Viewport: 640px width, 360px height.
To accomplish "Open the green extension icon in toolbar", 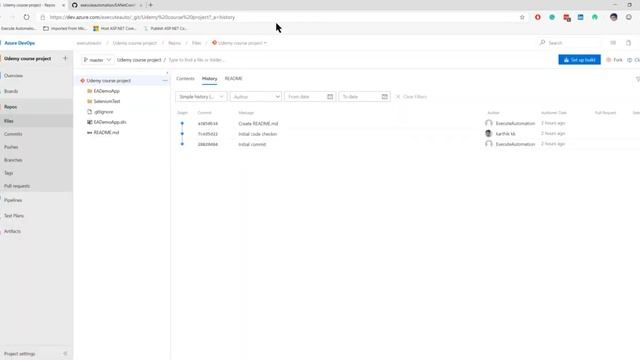I will (595, 17).
